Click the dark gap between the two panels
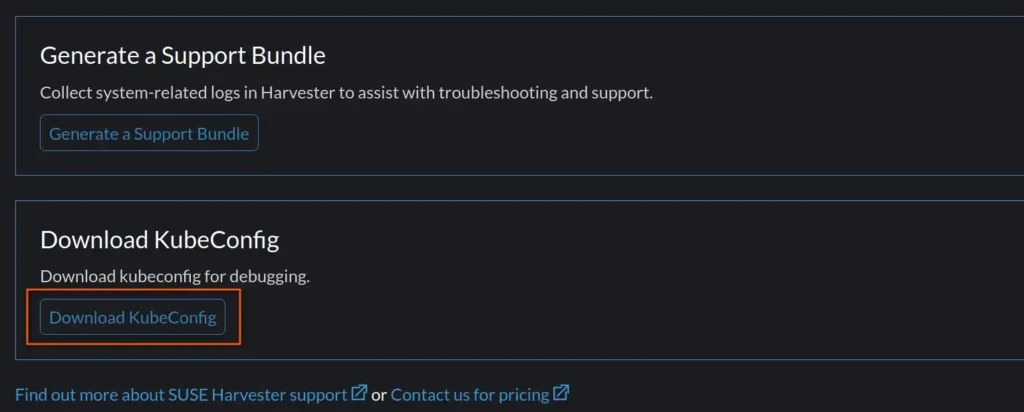This screenshot has width=1024, height=412. [500, 188]
